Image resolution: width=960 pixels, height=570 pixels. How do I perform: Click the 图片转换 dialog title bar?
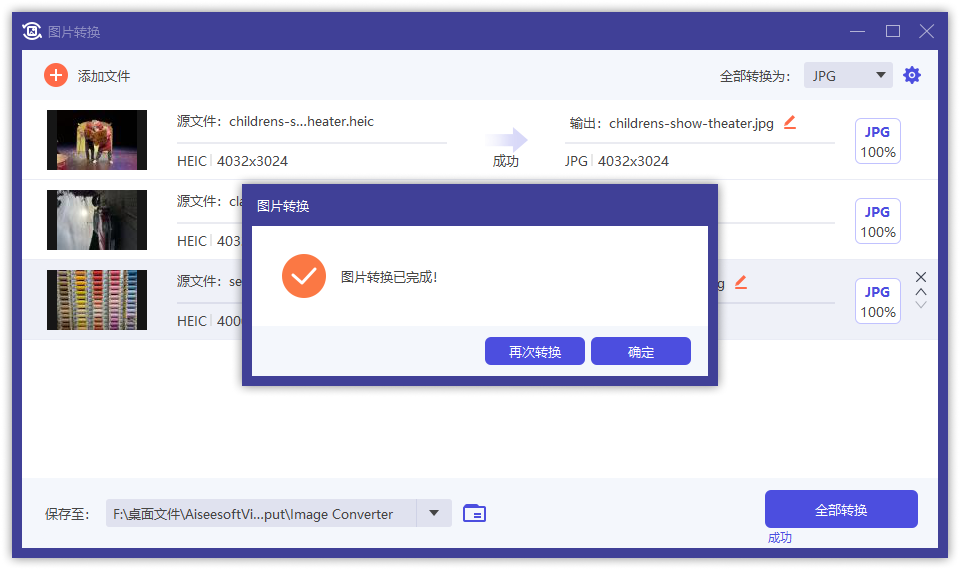(x=480, y=206)
